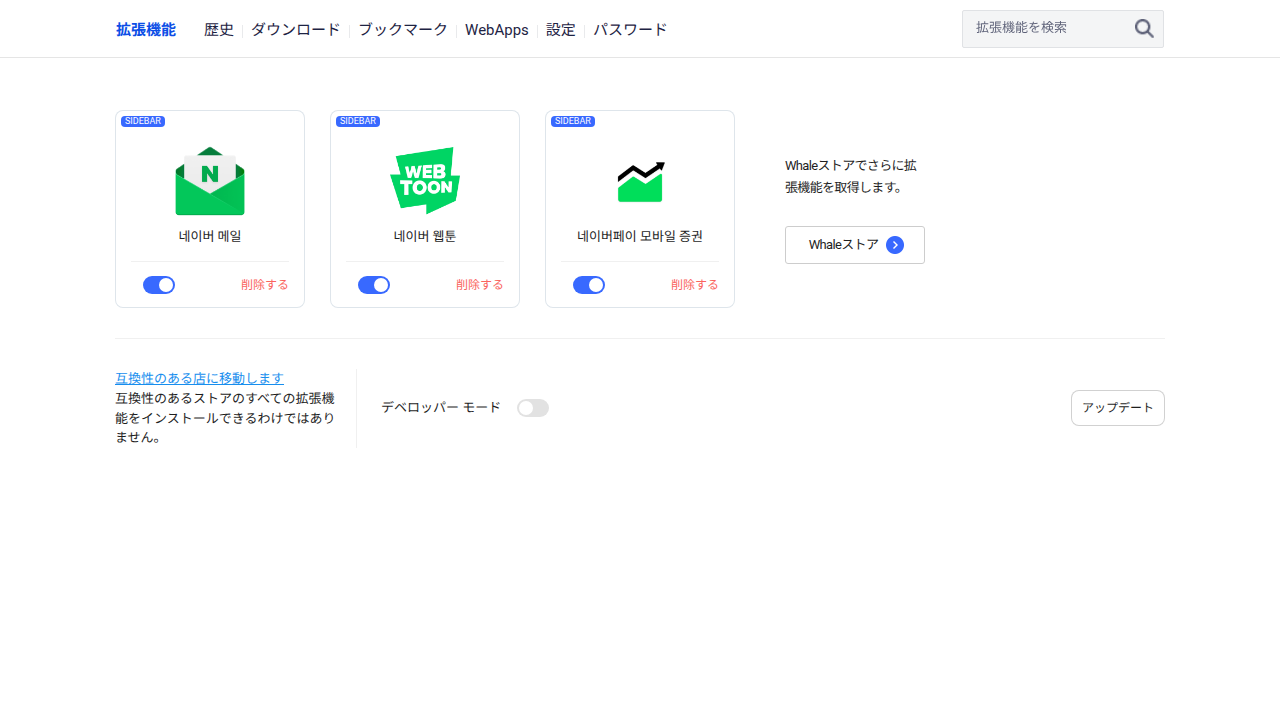Click the 네이버 메일 envelope icon

pyautogui.click(x=210, y=181)
